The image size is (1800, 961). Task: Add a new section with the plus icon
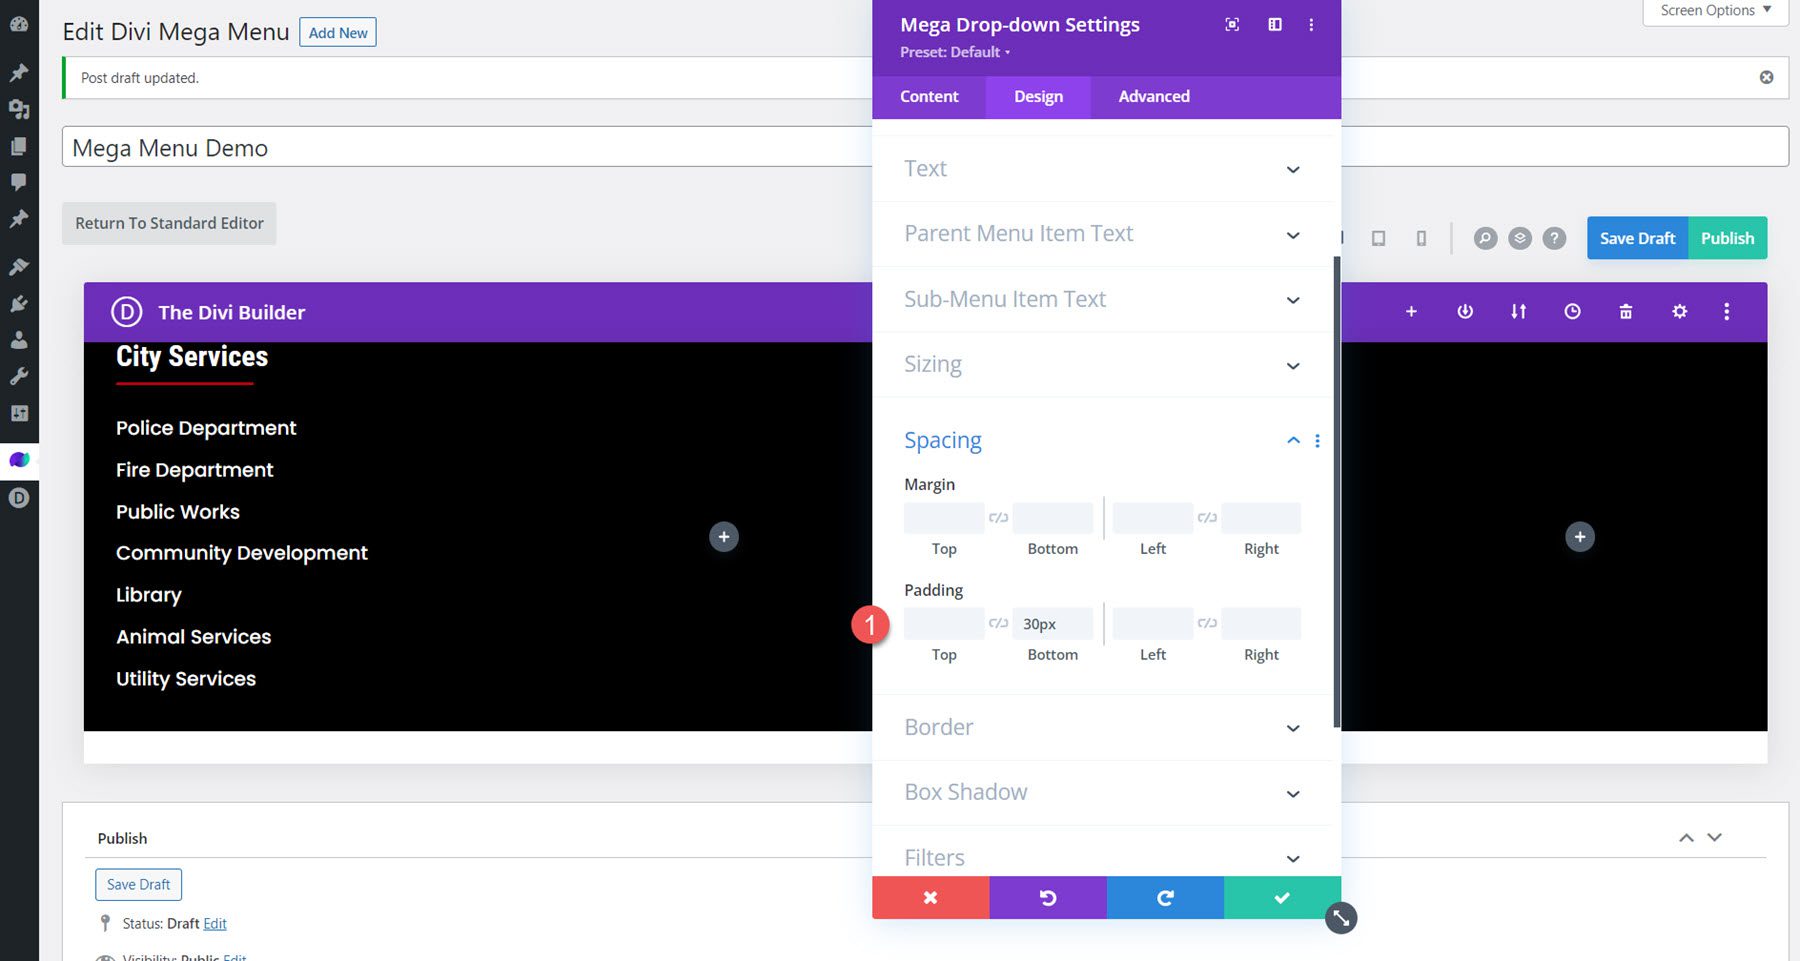(1411, 311)
